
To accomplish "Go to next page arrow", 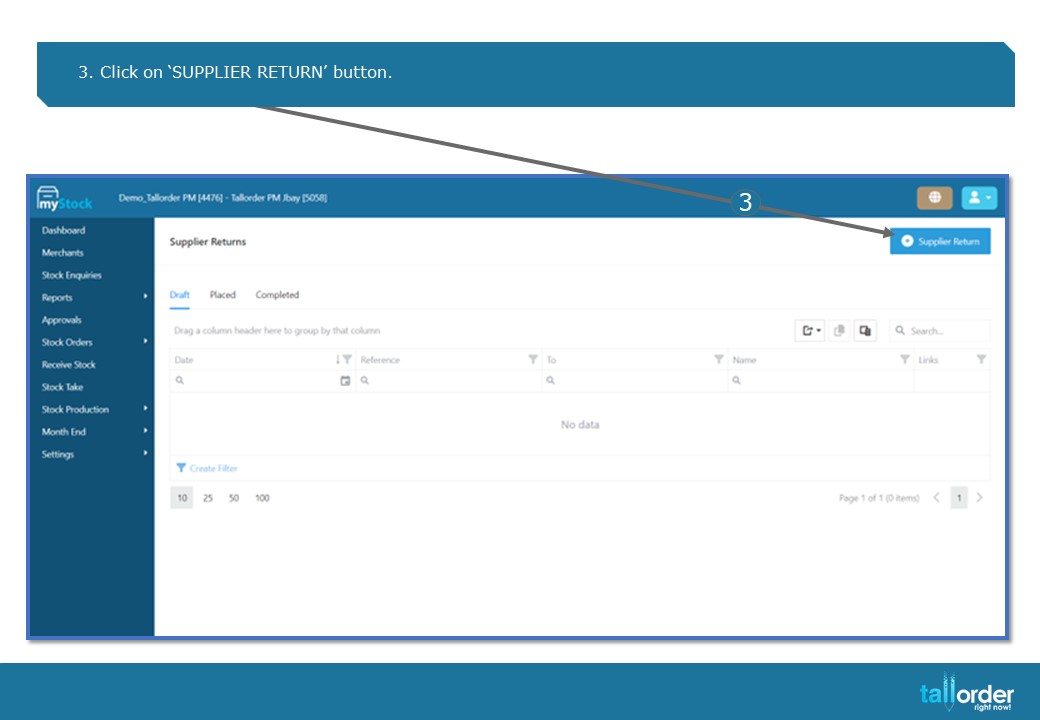I will pyautogui.click(x=979, y=497).
